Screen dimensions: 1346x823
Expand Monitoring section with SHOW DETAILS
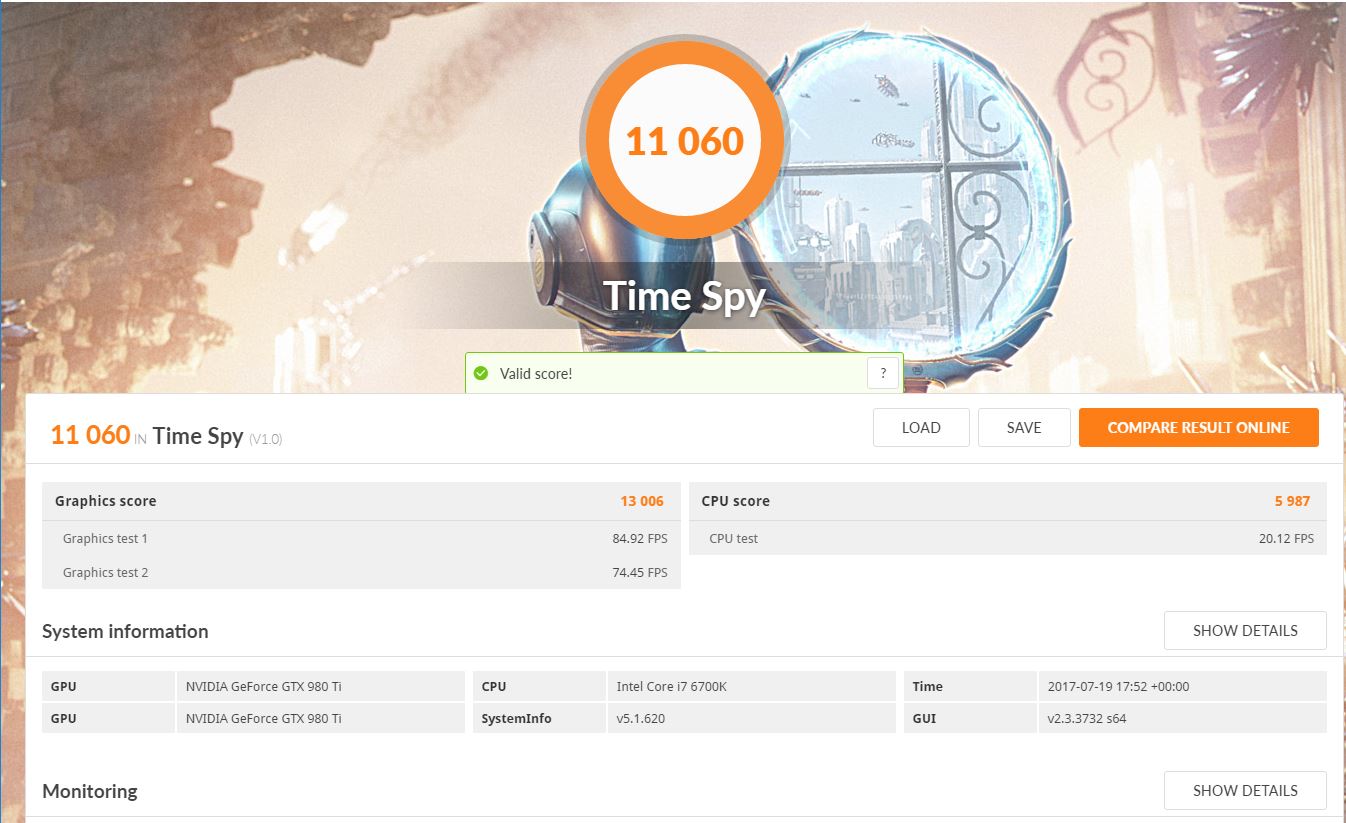click(x=1245, y=790)
